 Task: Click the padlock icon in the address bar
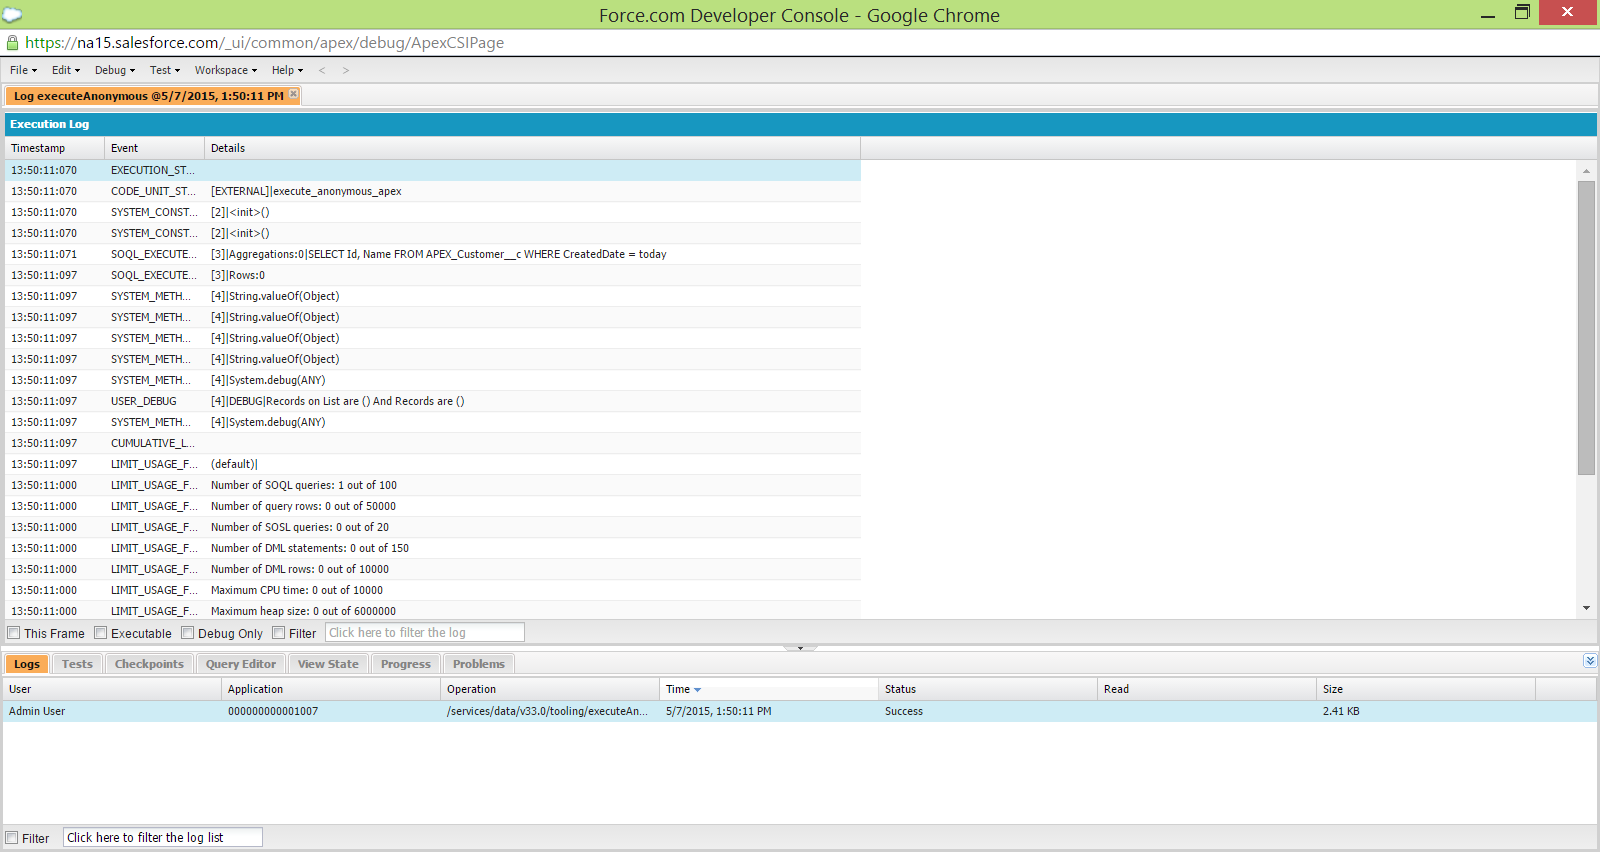[x=12, y=43]
